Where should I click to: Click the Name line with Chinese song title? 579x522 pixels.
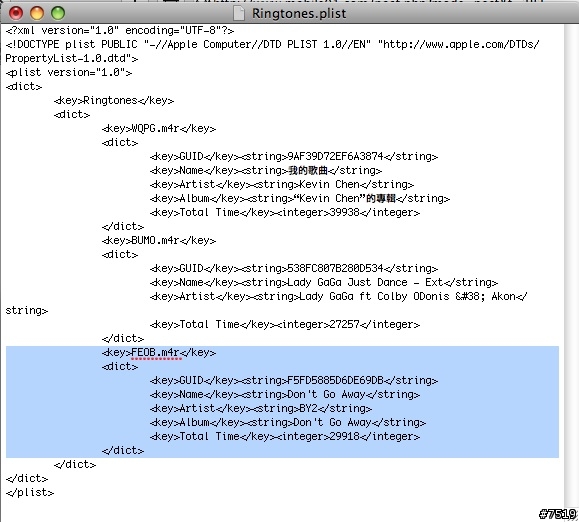click(x=265, y=170)
